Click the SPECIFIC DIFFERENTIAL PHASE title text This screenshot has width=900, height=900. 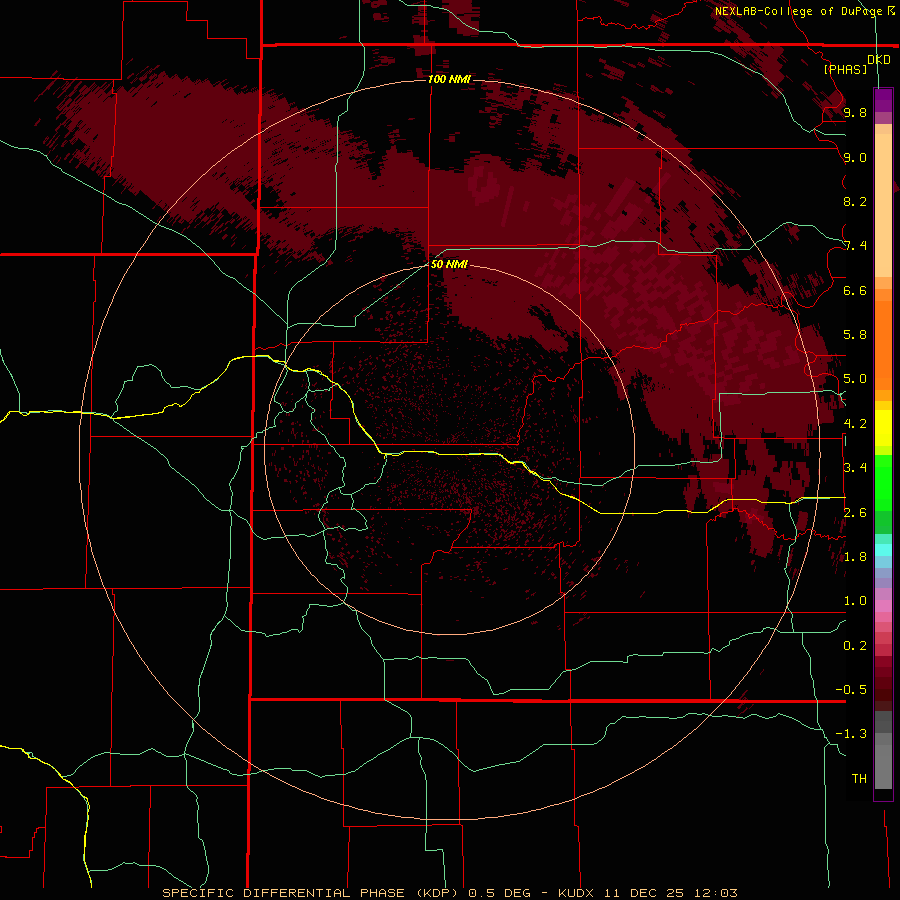(285, 893)
